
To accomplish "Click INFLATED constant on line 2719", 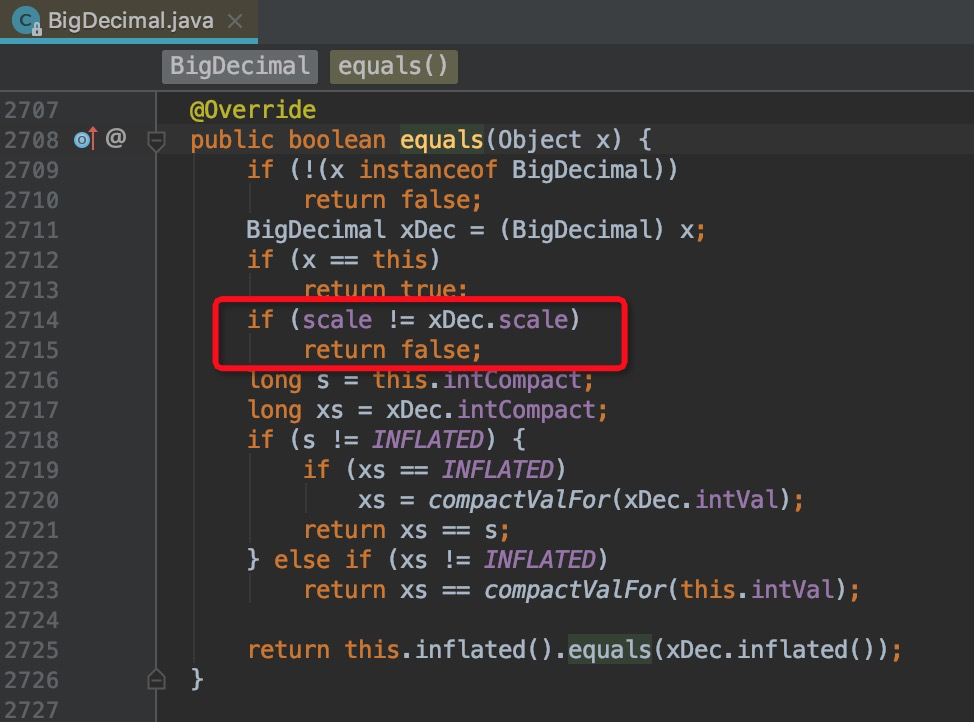I will (498, 470).
